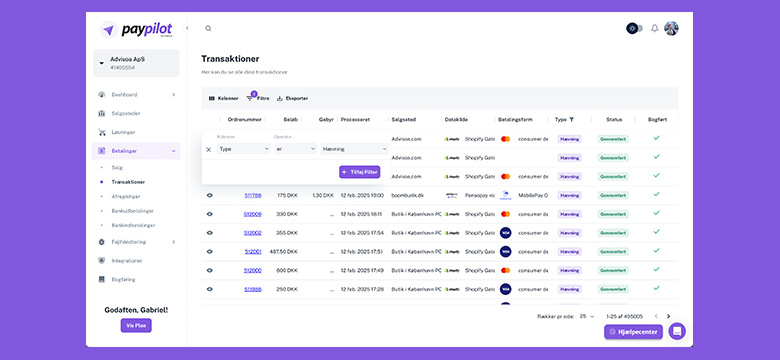The image size is (780, 360).
Task: Go to Afregninger
Action: (x=126, y=196)
